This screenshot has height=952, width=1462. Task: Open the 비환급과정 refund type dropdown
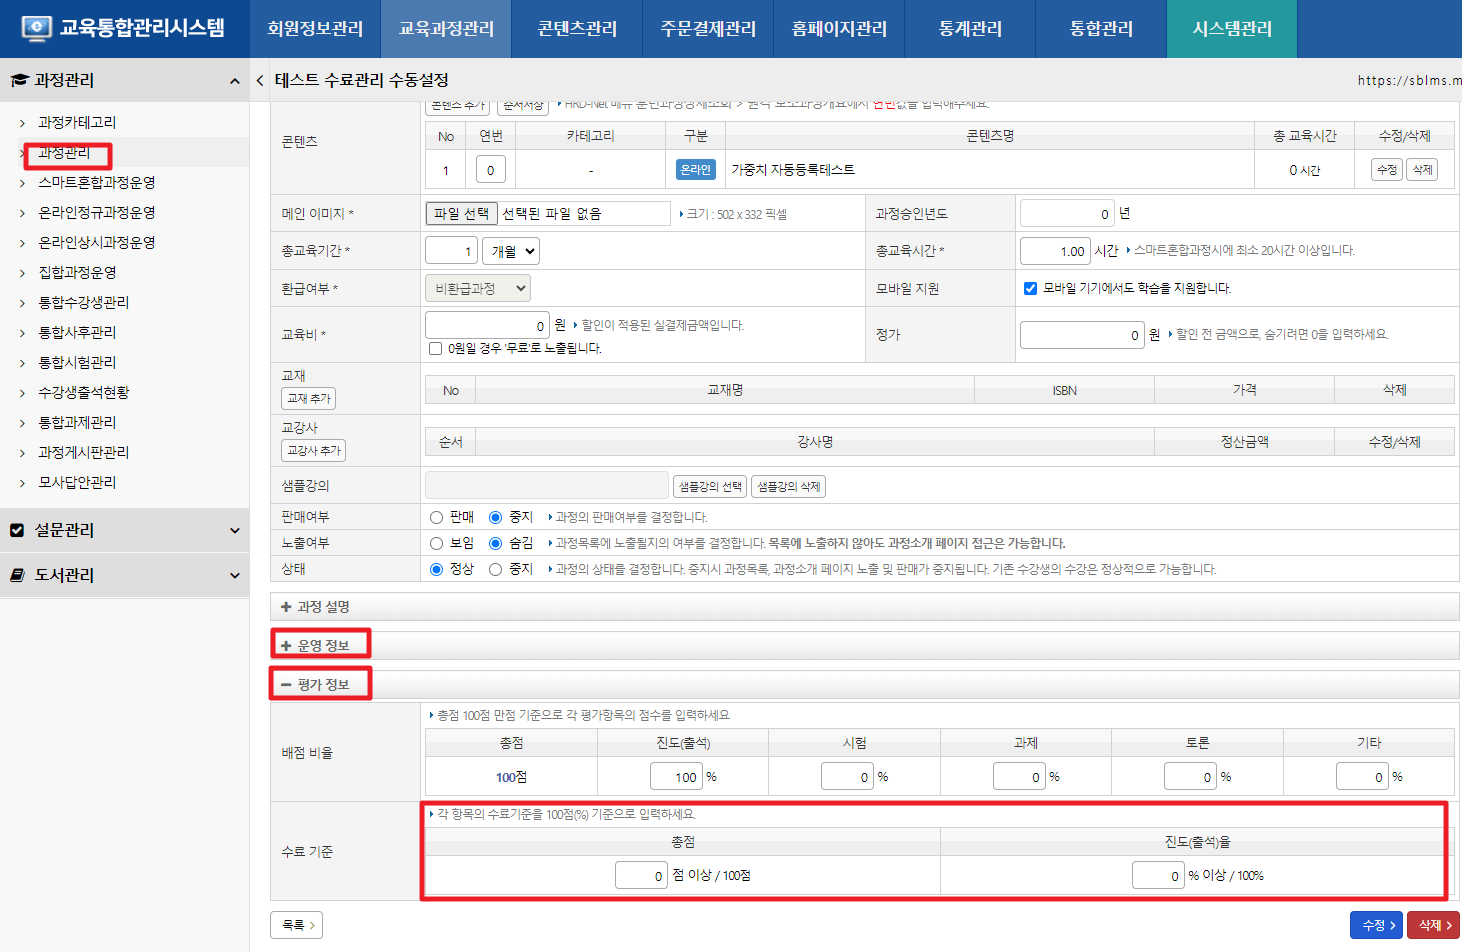pos(478,288)
